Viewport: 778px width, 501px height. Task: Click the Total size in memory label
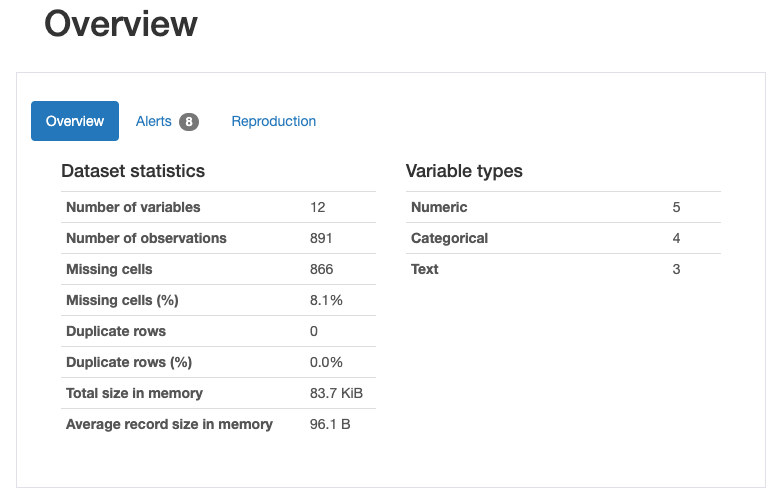point(134,393)
